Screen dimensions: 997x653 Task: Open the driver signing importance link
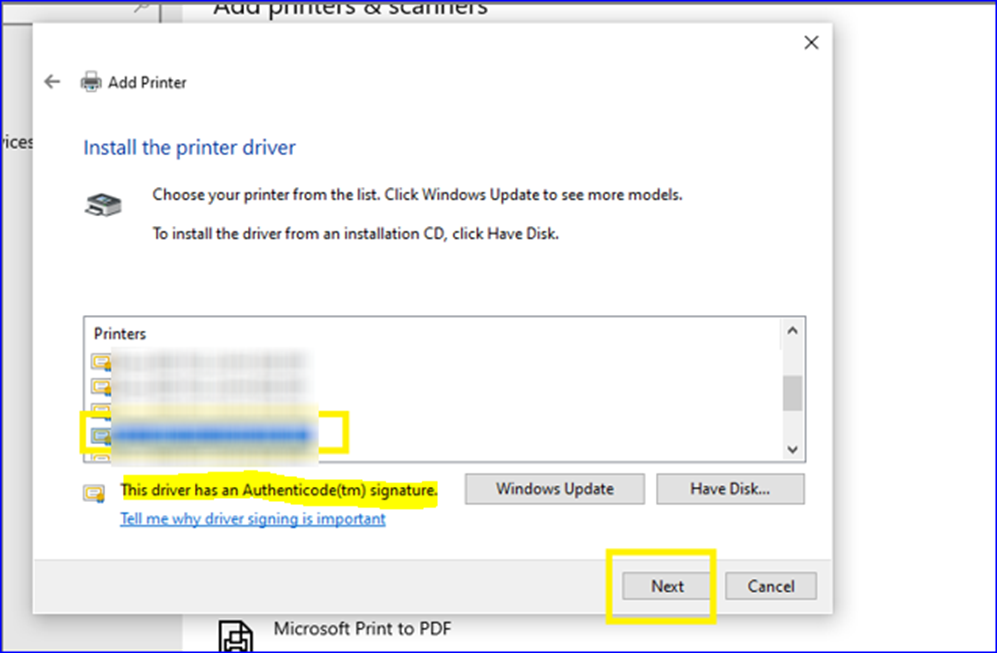point(251,519)
